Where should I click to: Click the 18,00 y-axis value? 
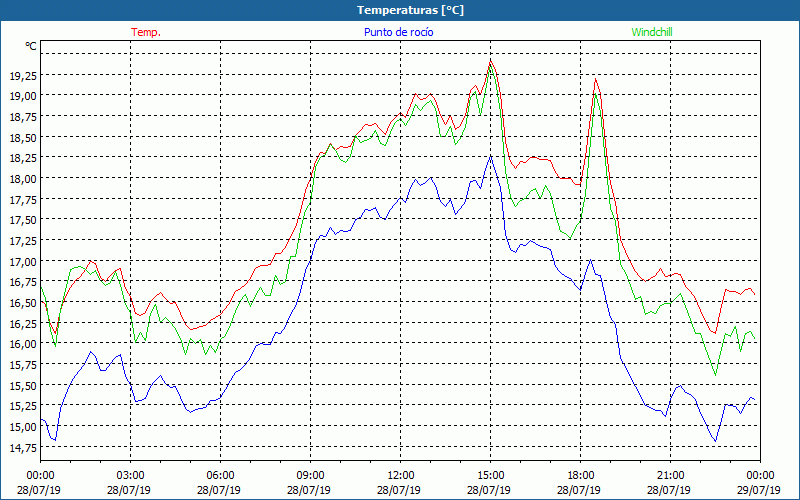[x=23, y=179]
